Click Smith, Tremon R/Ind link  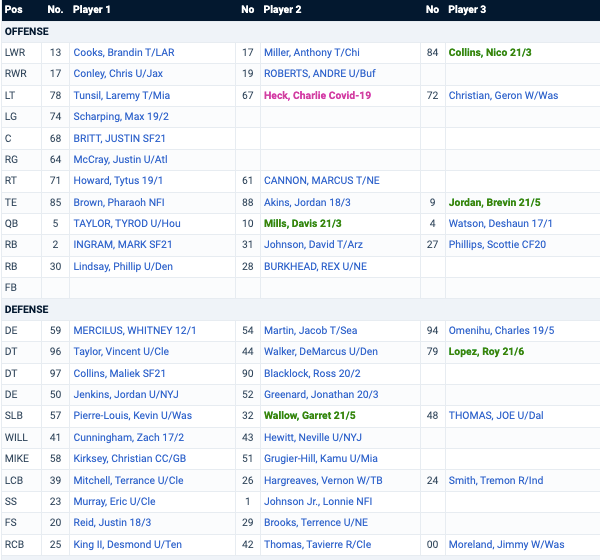[x=496, y=480]
